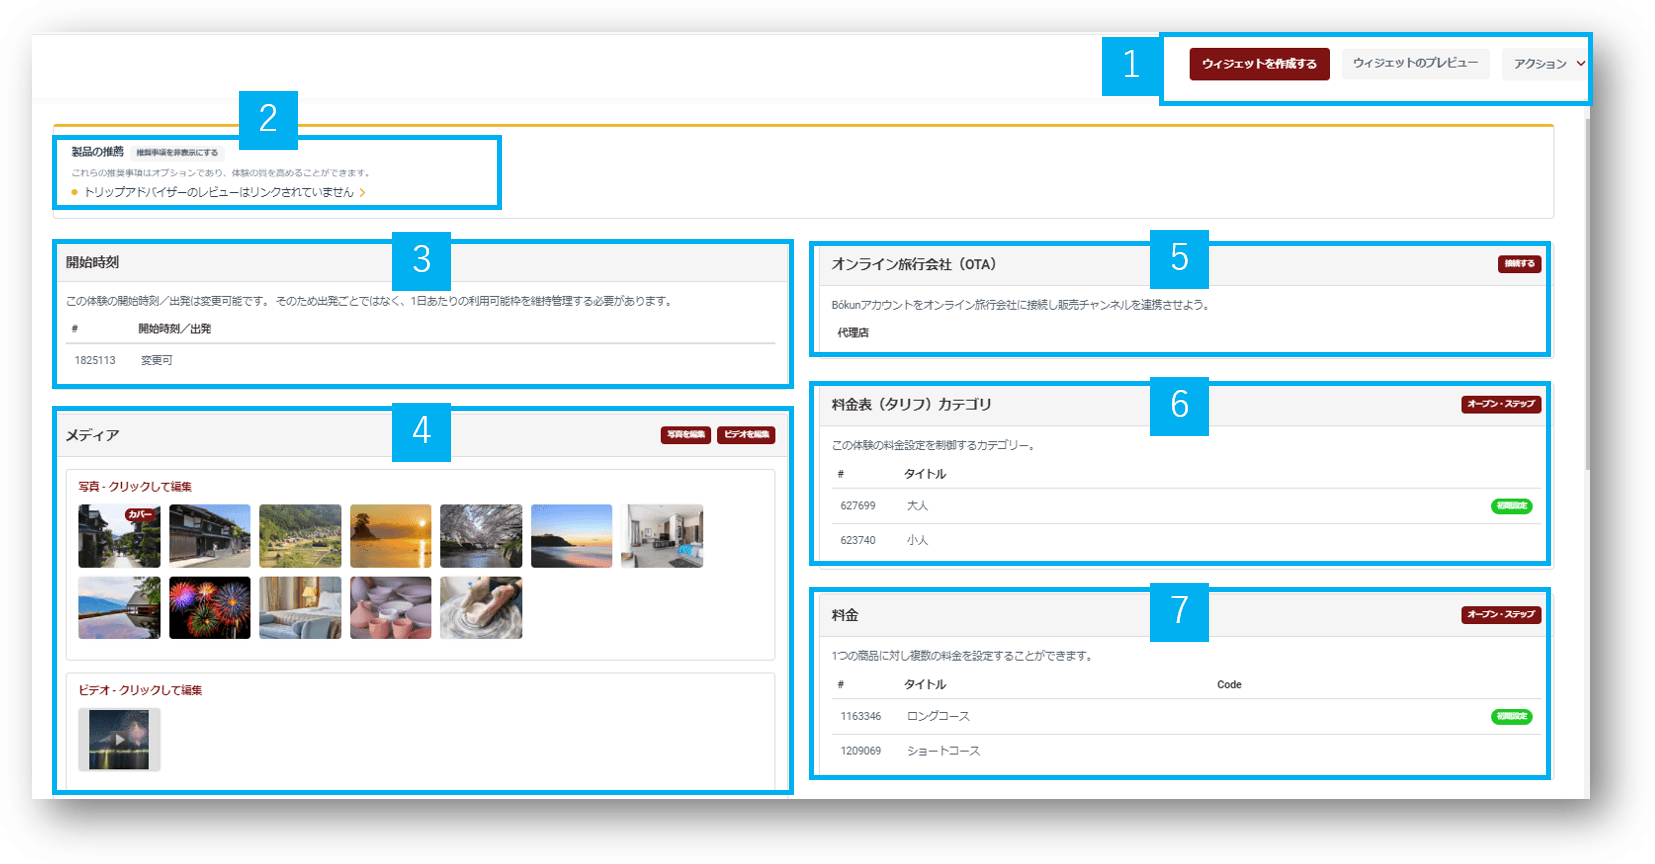Click the 初期設定 badge on ロングコース row
The height and width of the screenshot is (864, 1655).
pos(1512,717)
